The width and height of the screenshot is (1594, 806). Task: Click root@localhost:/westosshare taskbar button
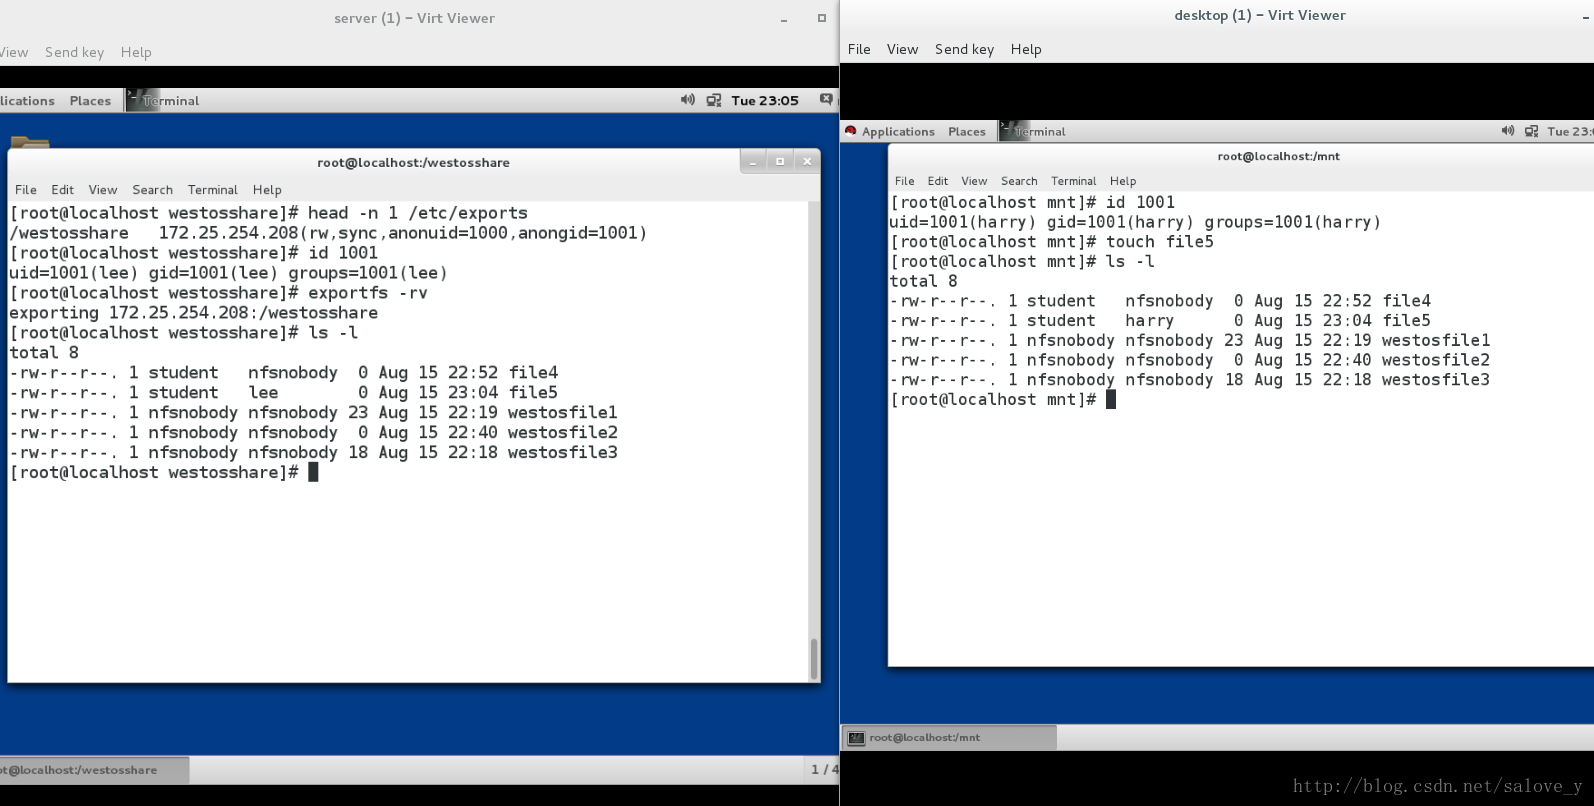pos(94,770)
